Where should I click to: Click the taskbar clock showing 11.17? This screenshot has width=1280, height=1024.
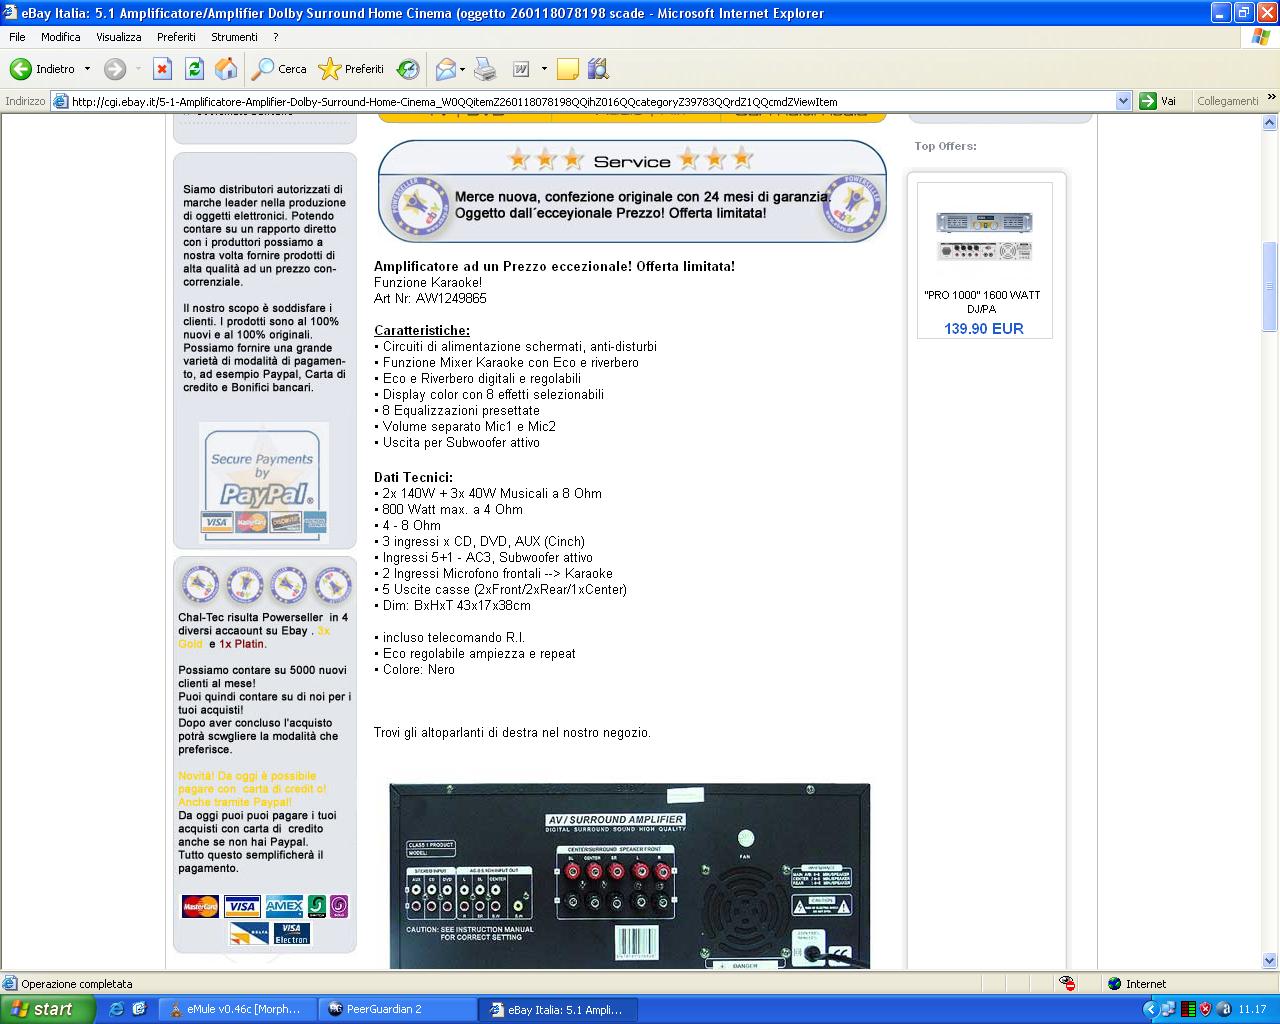pyautogui.click(x=1252, y=1009)
